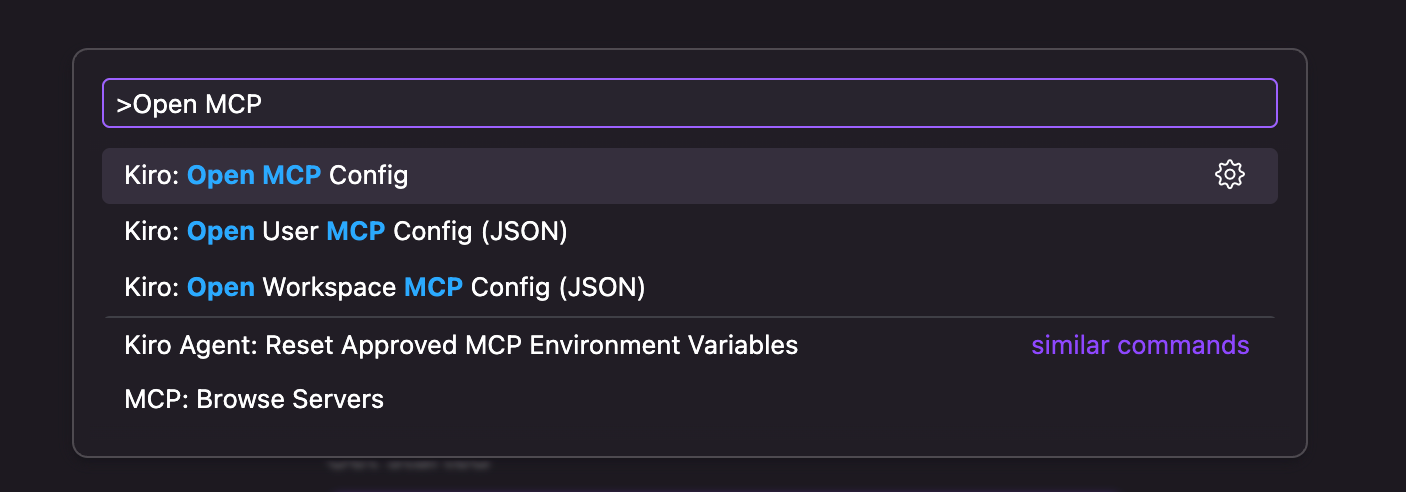The width and height of the screenshot is (1406, 492).
Task: Browse MCP servers from the last result
Action: (254, 400)
